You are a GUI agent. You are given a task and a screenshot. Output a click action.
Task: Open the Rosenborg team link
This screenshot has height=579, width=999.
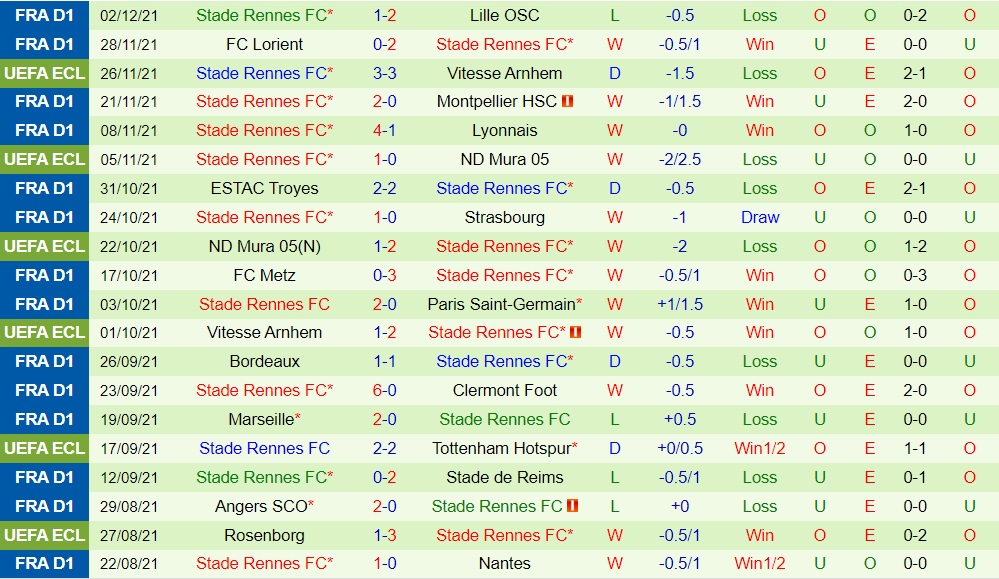tap(264, 535)
